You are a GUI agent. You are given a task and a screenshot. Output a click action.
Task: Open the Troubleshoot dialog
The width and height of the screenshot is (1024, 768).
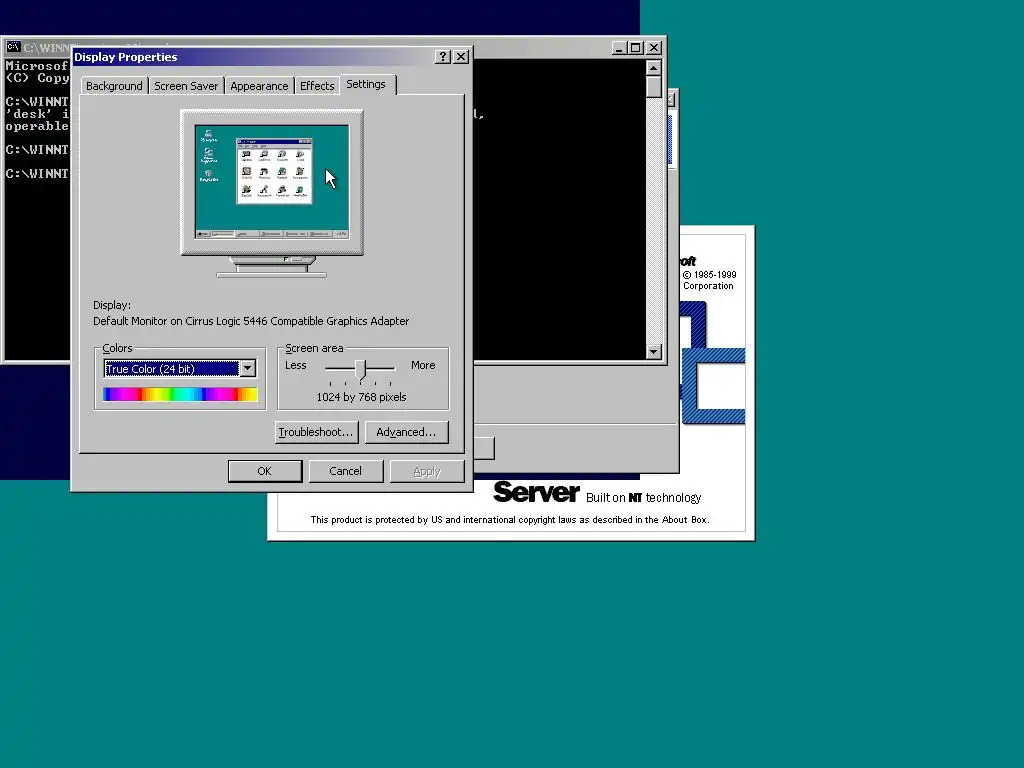pyautogui.click(x=317, y=432)
